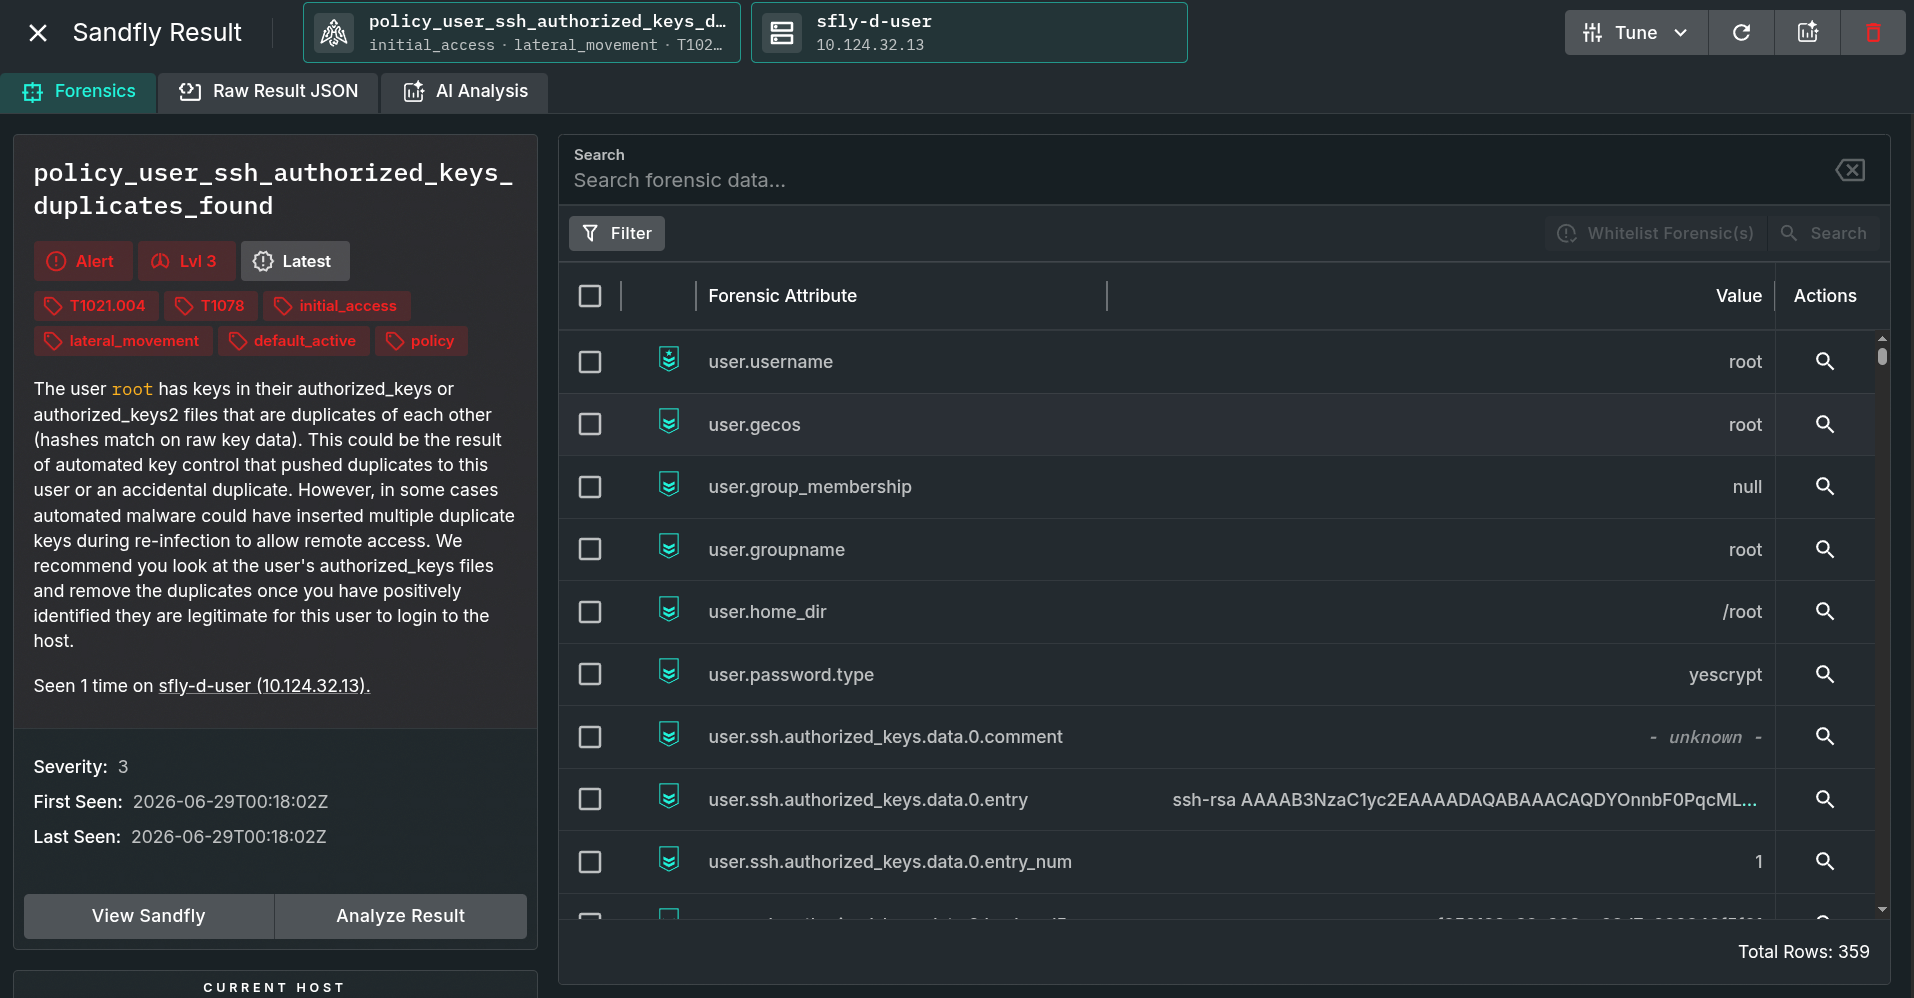Screen dimensions: 1914x998
Task: Search for user.username value magnifier
Action: pyautogui.click(x=1825, y=362)
